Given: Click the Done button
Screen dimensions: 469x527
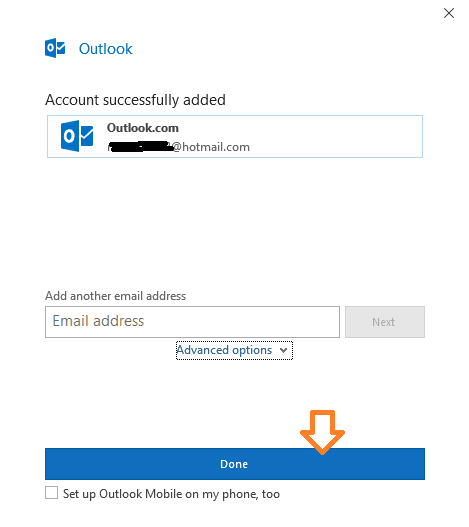Looking at the screenshot, I should 235,464.
